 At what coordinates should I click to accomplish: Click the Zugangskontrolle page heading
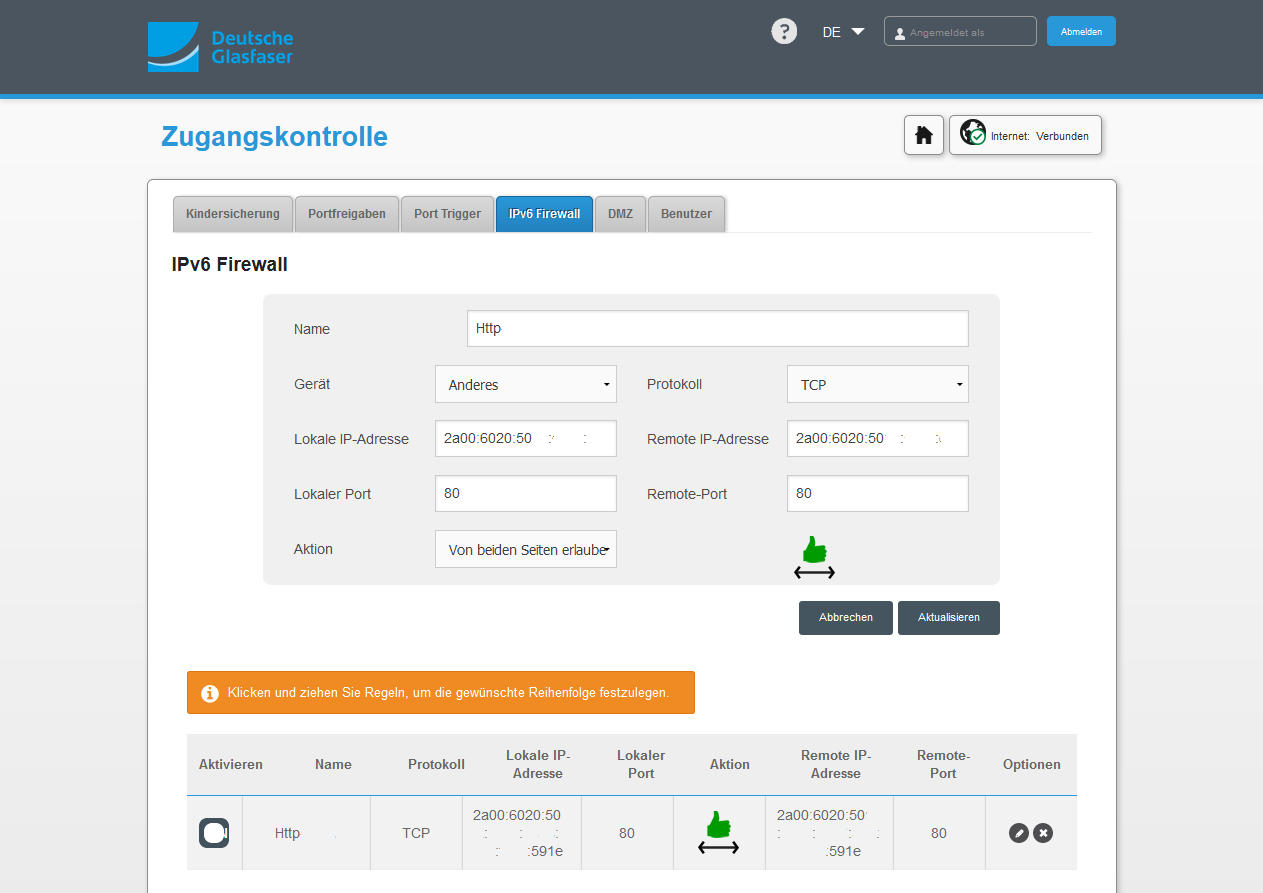(x=274, y=137)
